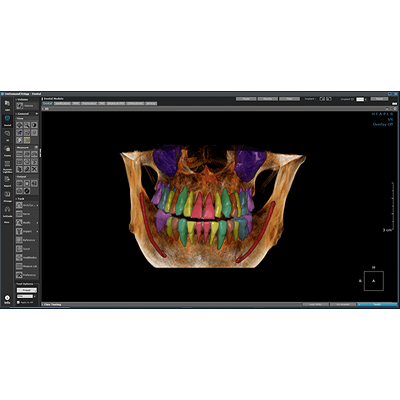
Task: Open the Dental module in the sidebar
Action: pyautogui.click(x=7, y=120)
